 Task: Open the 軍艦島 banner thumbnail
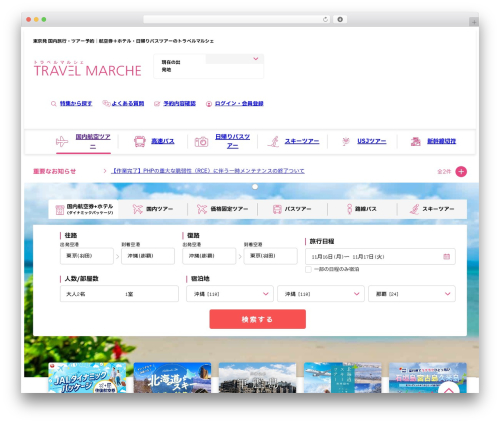(x=257, y=378)
